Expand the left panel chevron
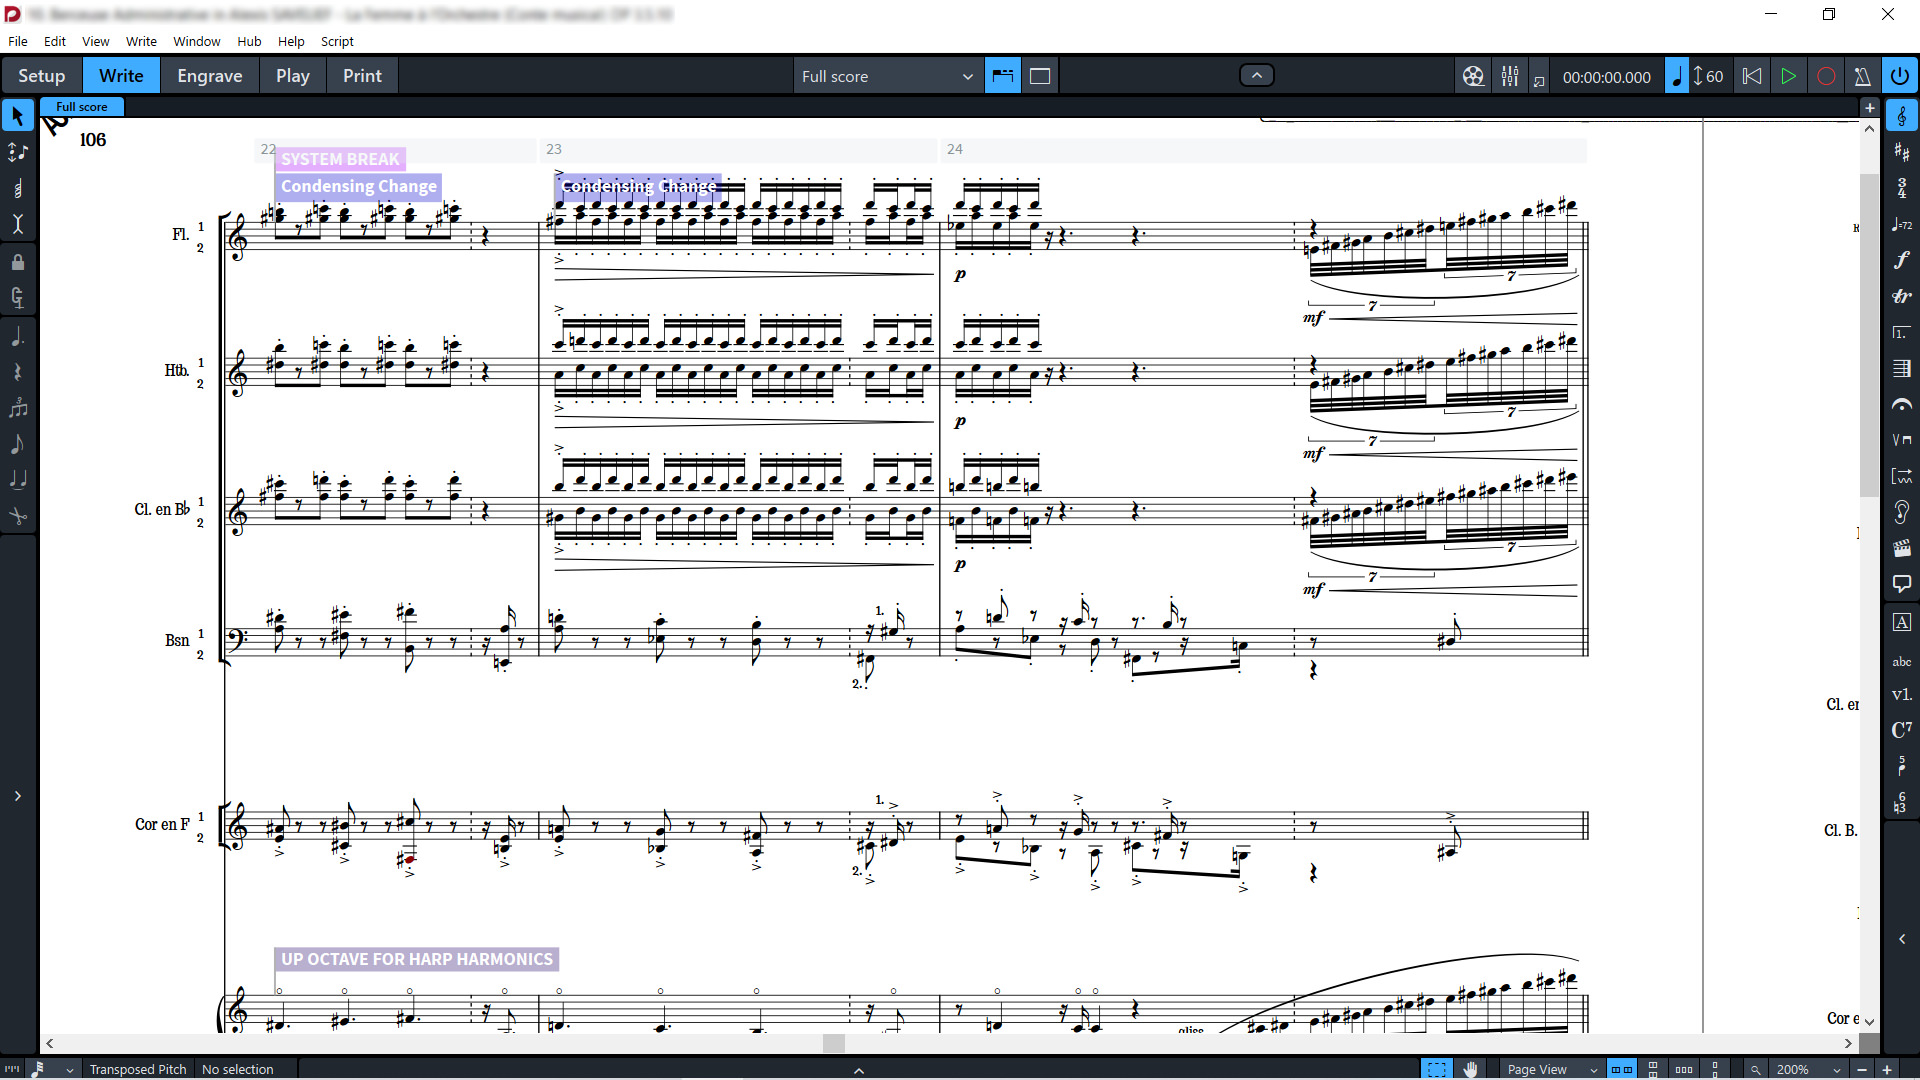 tap(17, 796)
